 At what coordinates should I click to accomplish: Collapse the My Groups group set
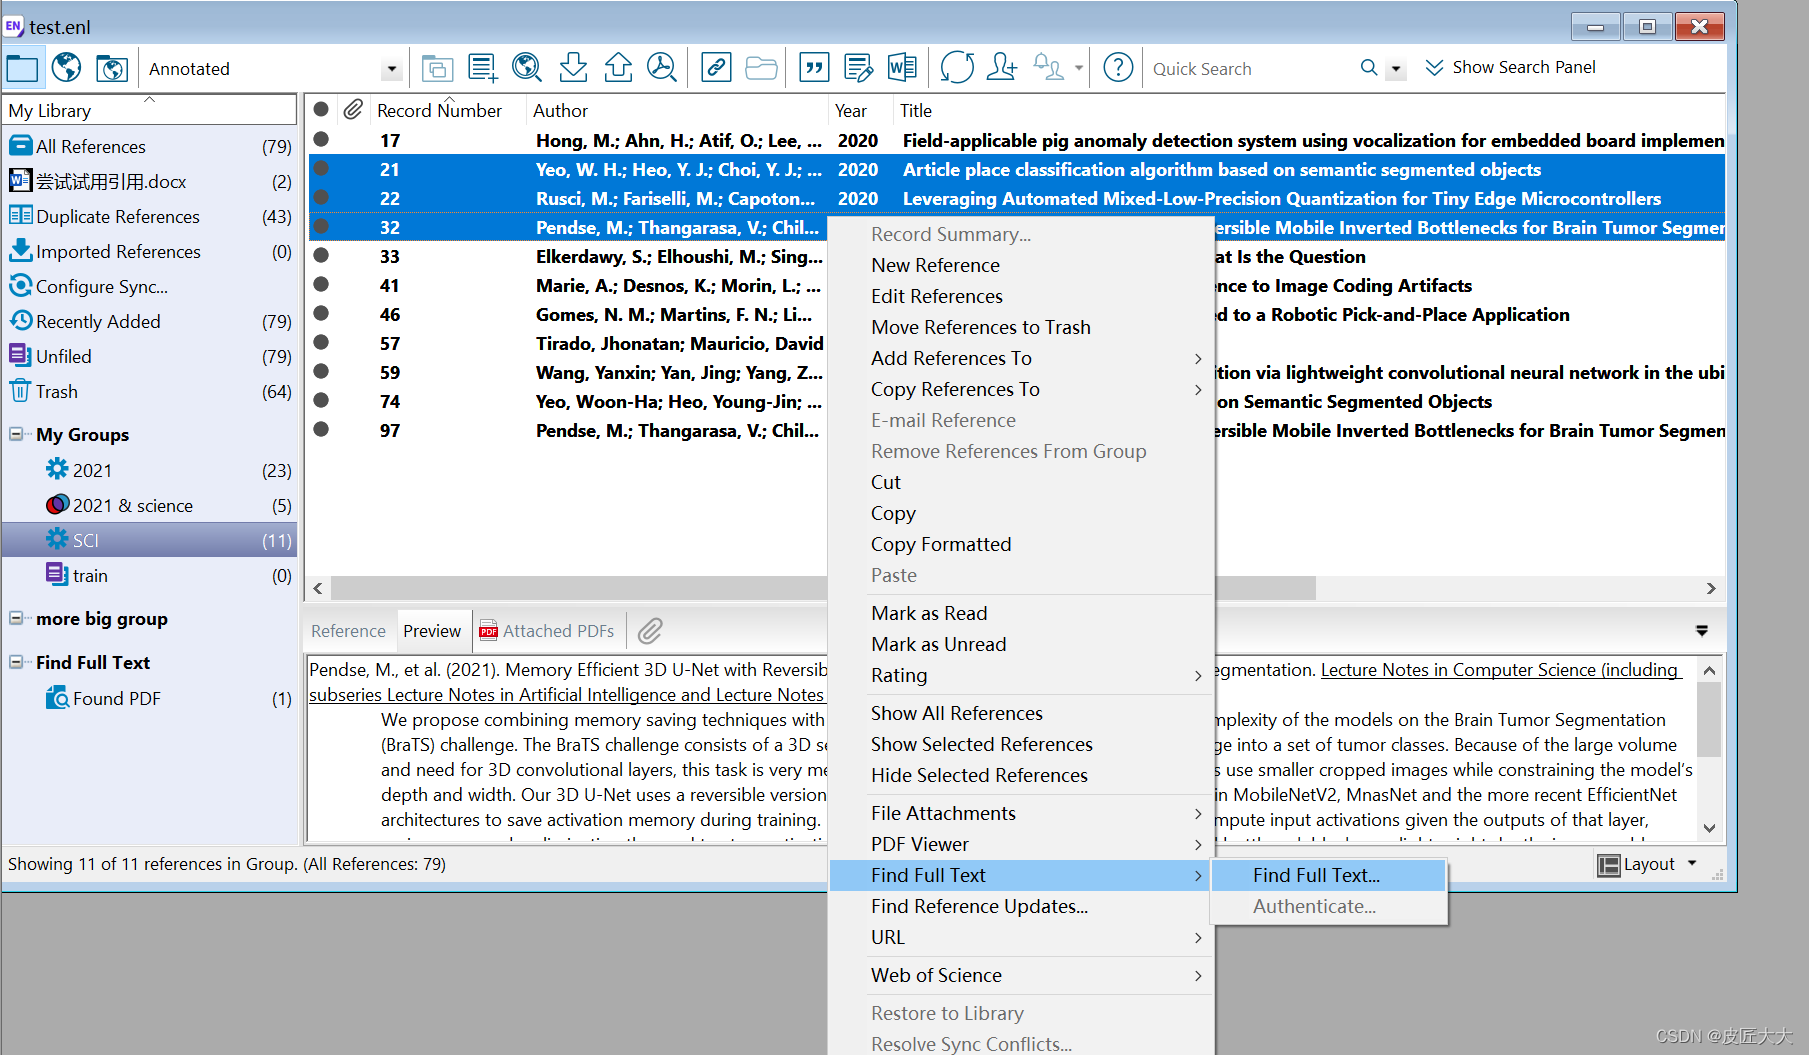tap(16, 434)
